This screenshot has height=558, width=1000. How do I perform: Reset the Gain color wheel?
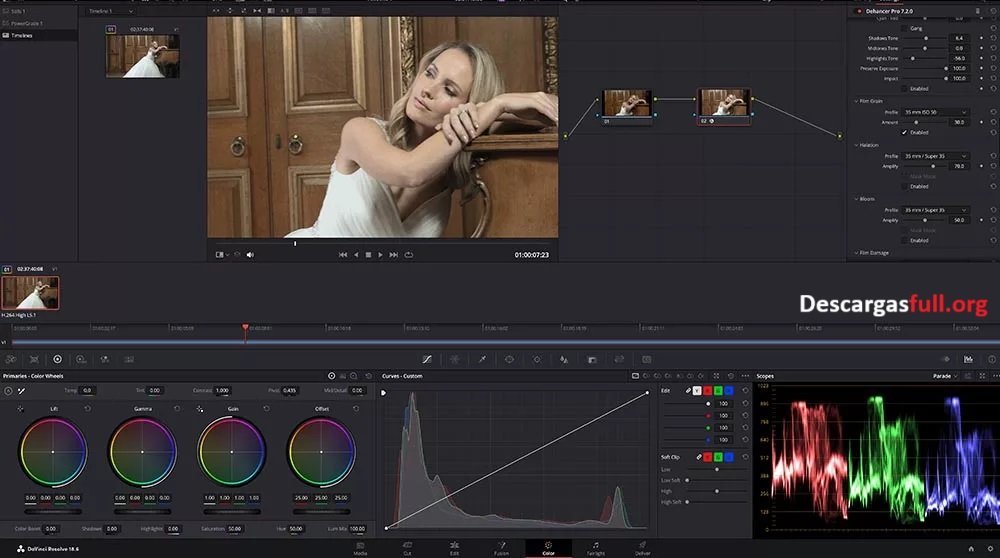click(267, 409)
